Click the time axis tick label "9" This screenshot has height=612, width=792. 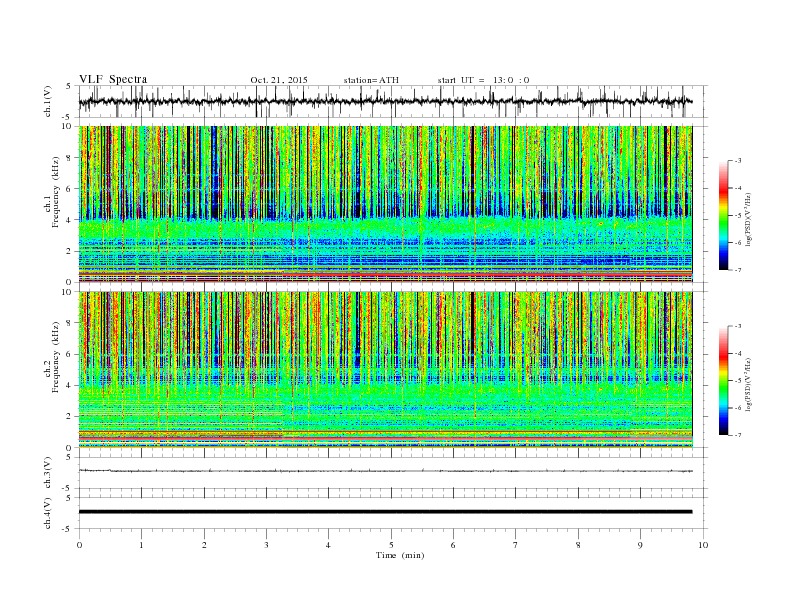pyautogui.click(x=640, y=545)
